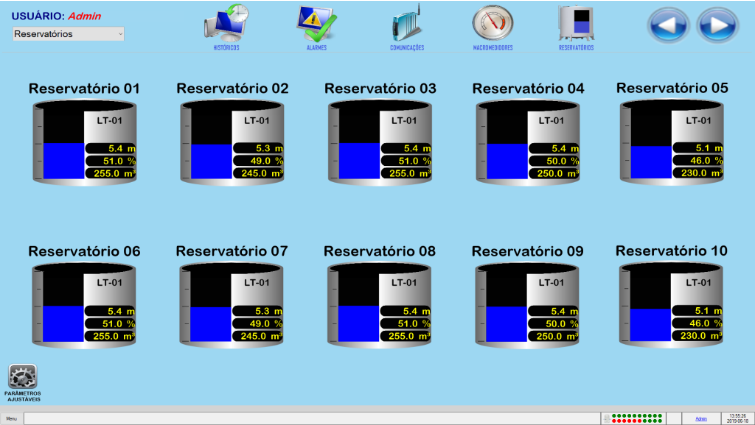The width and height of the screenshot is (755, 425).
Task: Select the Reservatório 06 title
Action: [84, 251]
